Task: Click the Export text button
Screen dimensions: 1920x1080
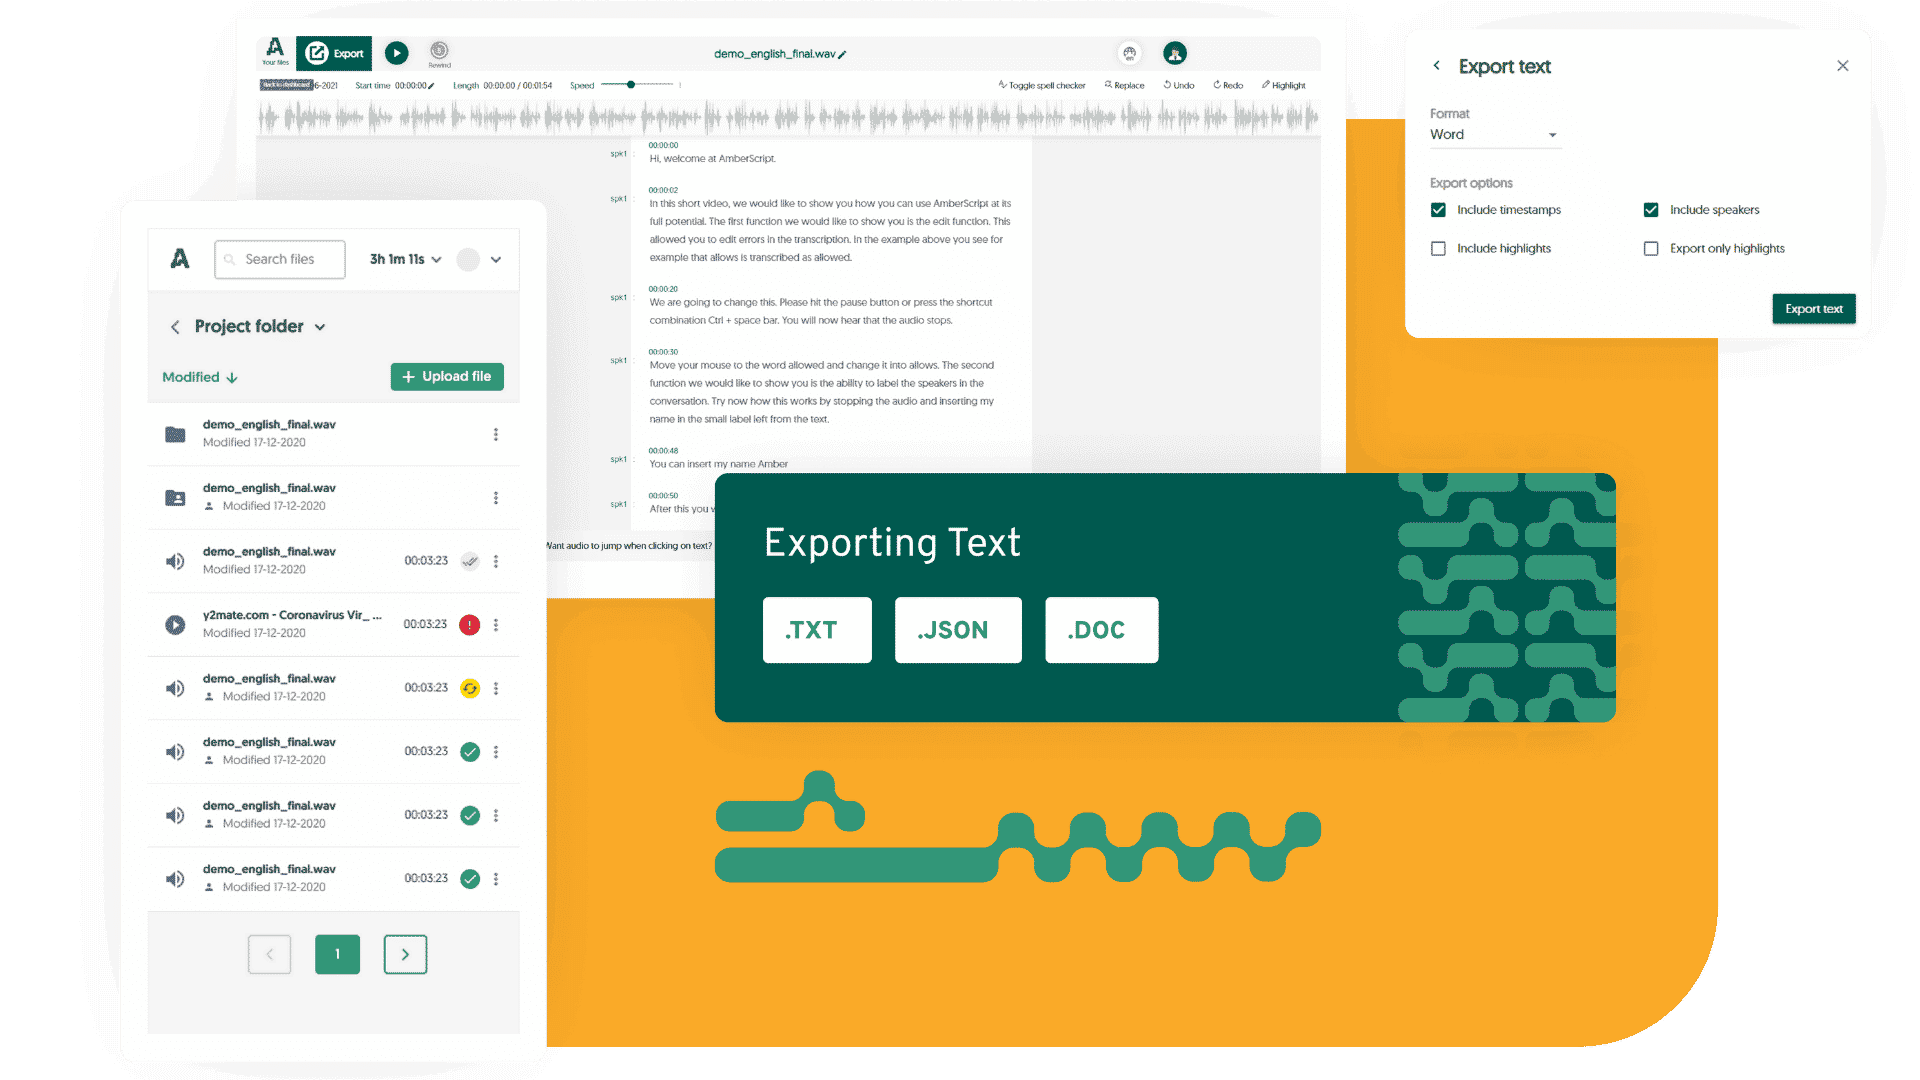Action: (1814, 309)
